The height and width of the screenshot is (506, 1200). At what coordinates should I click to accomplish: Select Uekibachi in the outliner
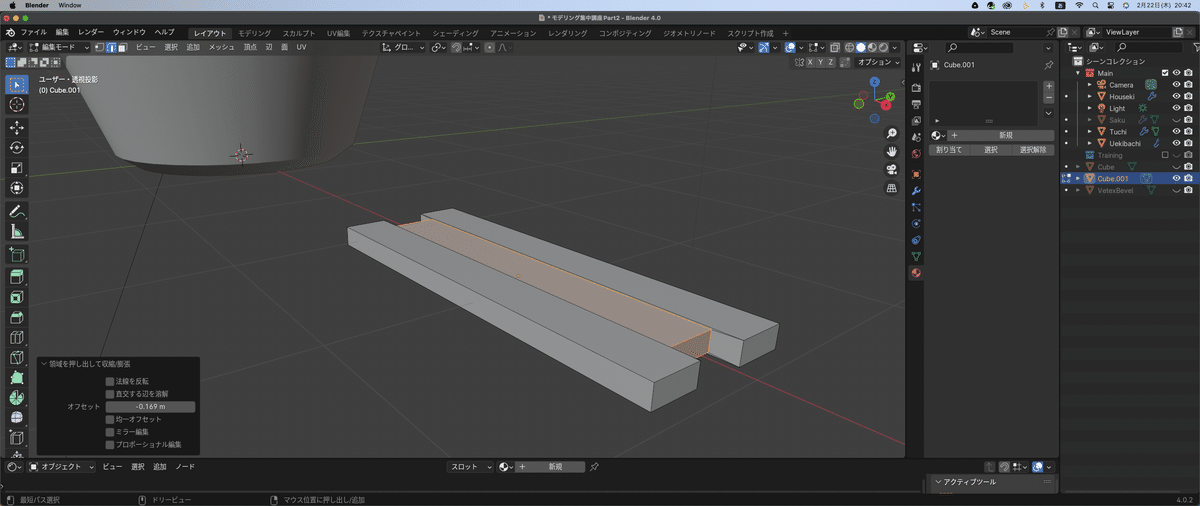coord(1125,143)
